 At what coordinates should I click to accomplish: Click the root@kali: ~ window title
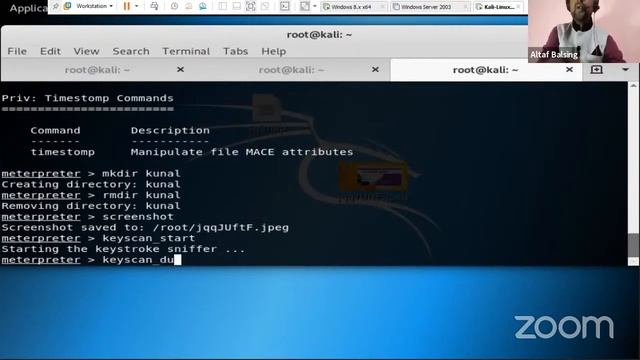coord(319,35)
